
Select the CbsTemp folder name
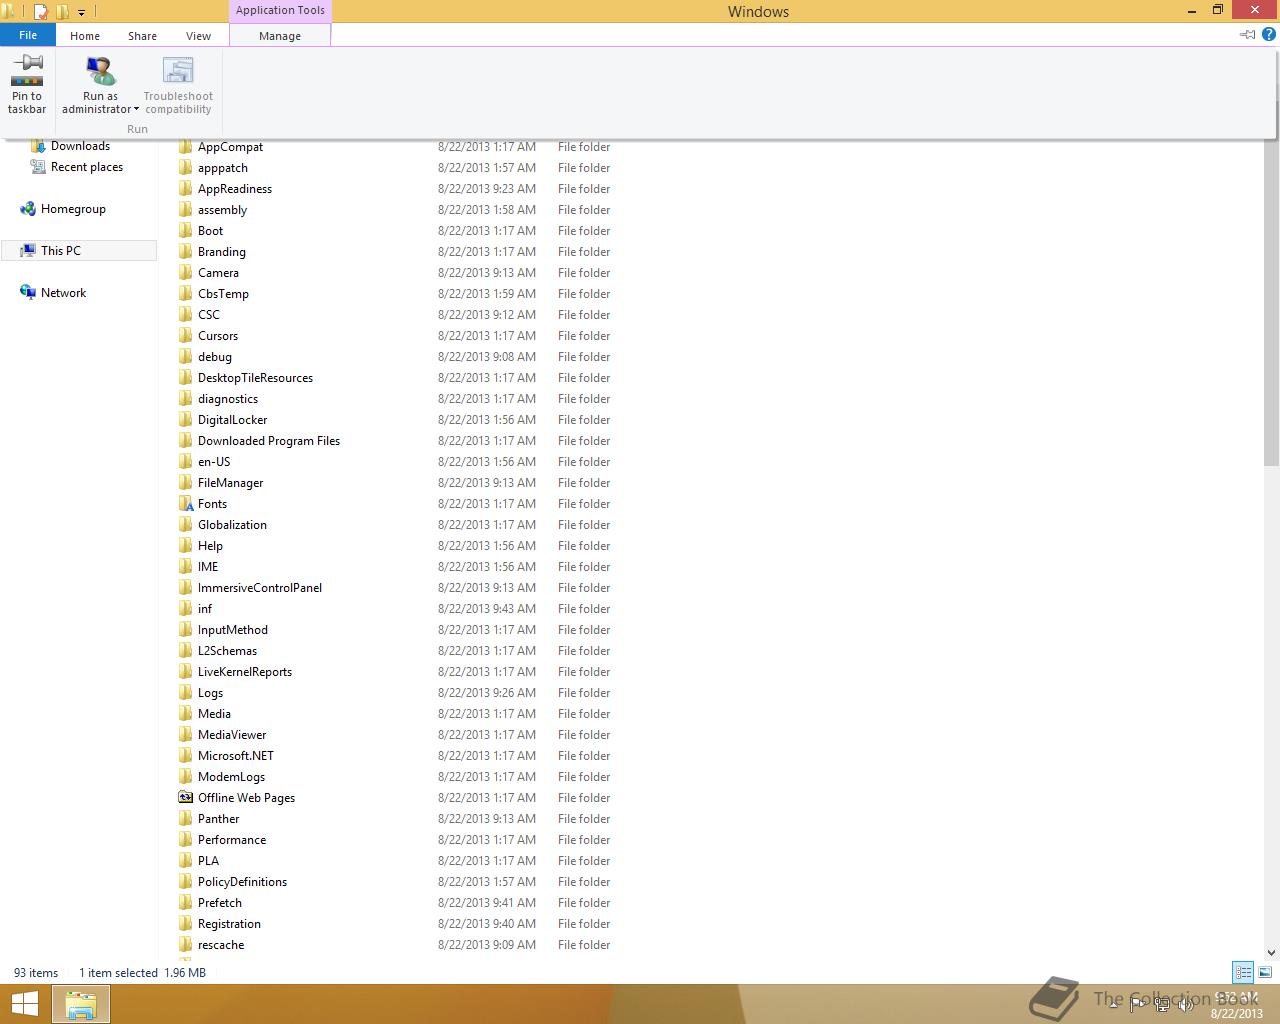coord(223,294)
